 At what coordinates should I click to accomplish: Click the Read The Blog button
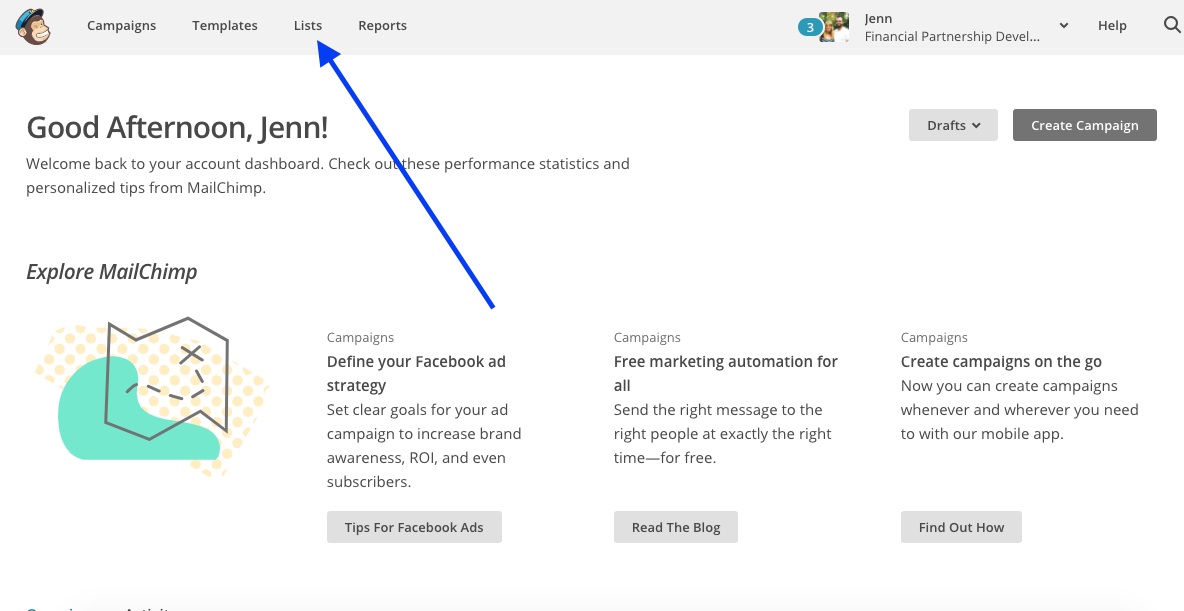point(675,526)
